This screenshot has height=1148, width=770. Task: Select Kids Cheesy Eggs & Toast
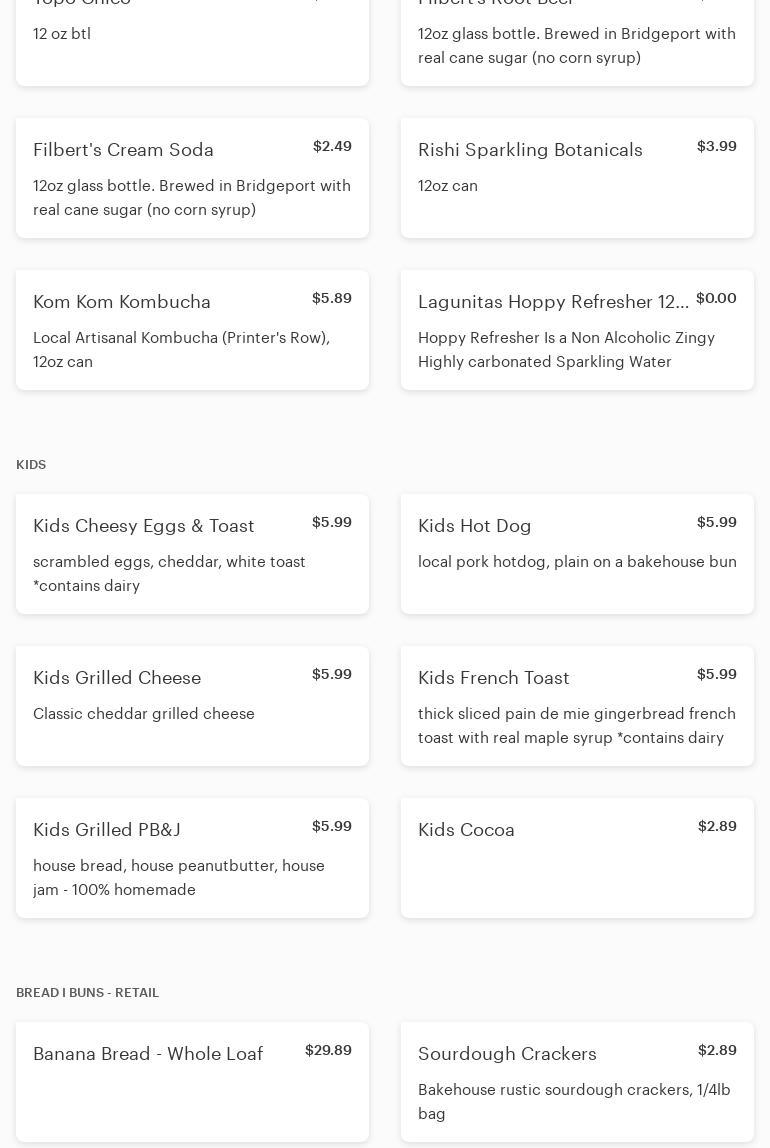pyautogui.click(x=192, y=554)
